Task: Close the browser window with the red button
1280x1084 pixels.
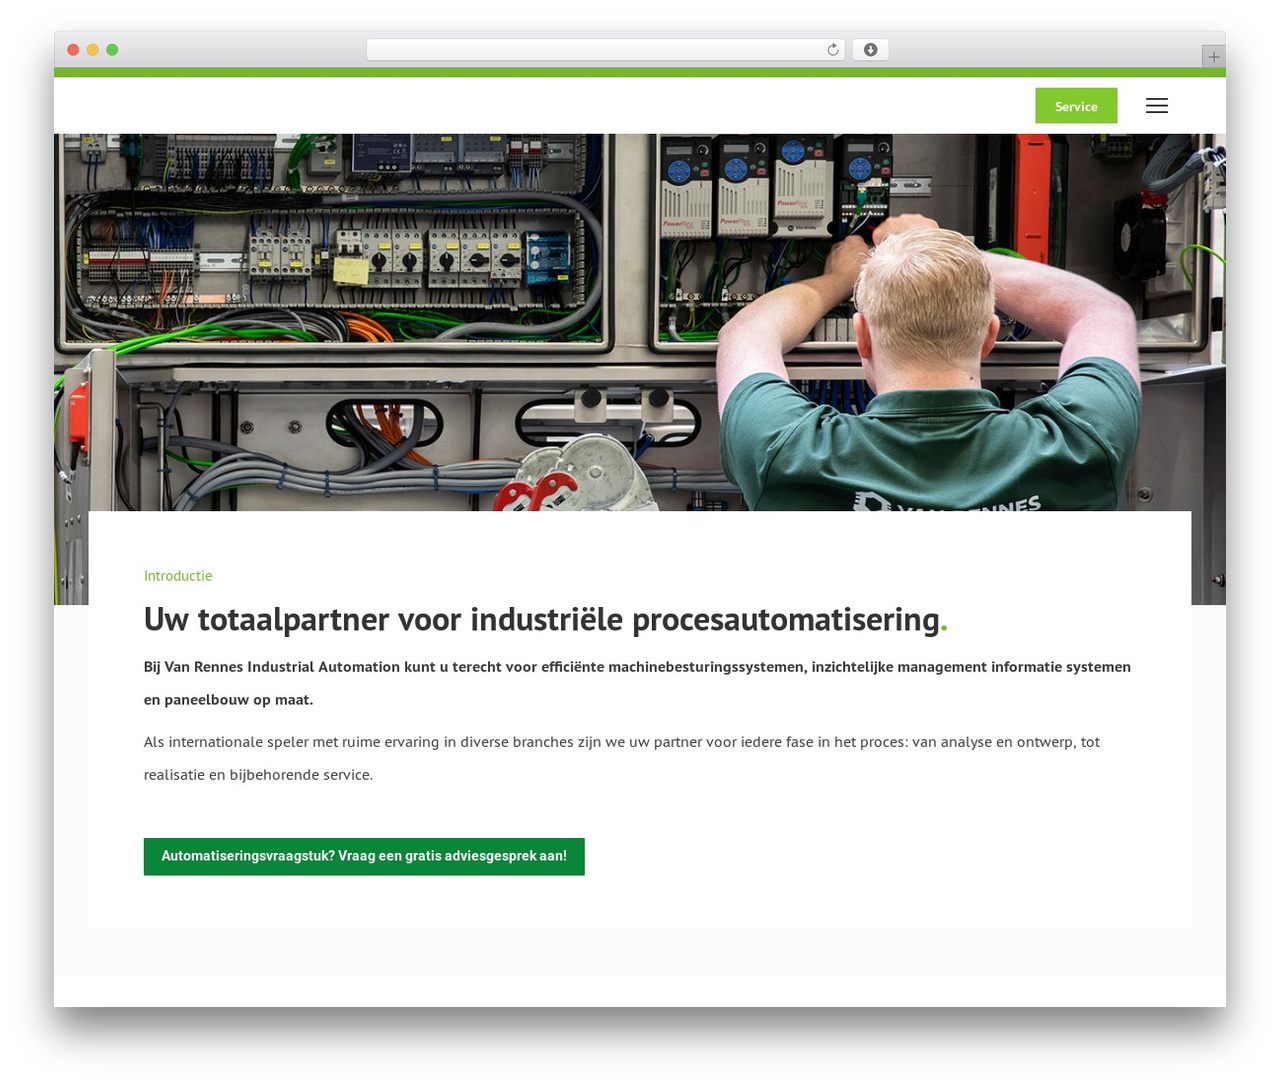Action: [x=73, y=50]
